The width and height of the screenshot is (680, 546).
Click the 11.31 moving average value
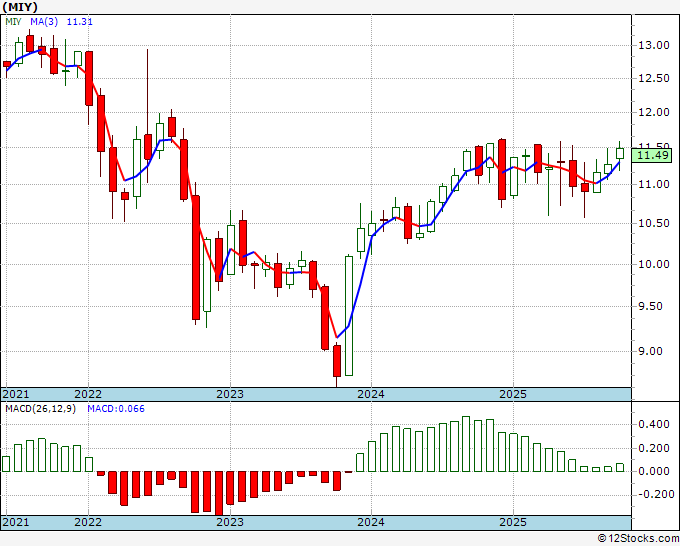(x=79, y=21)
